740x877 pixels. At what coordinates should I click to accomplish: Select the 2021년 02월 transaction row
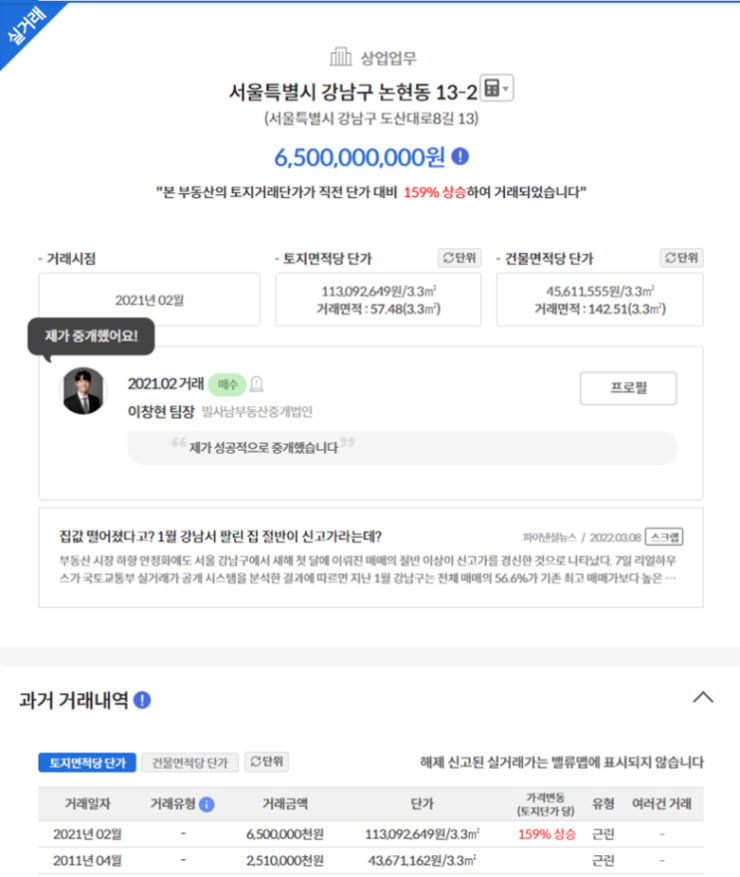[371, 834]
